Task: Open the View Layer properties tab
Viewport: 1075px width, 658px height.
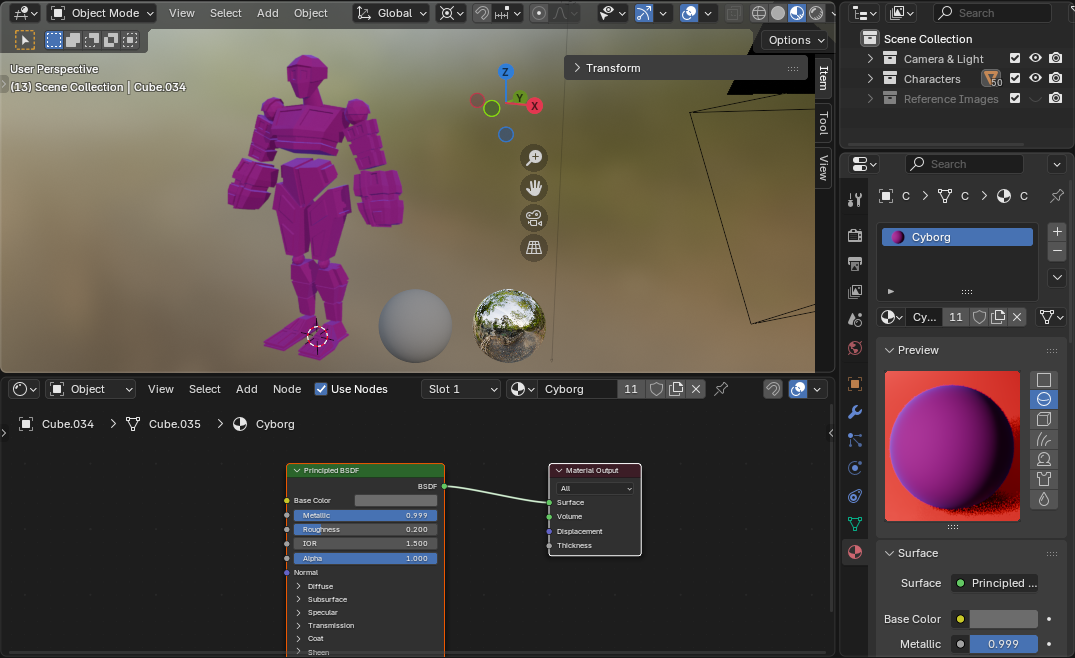Action: pos(855,292)
